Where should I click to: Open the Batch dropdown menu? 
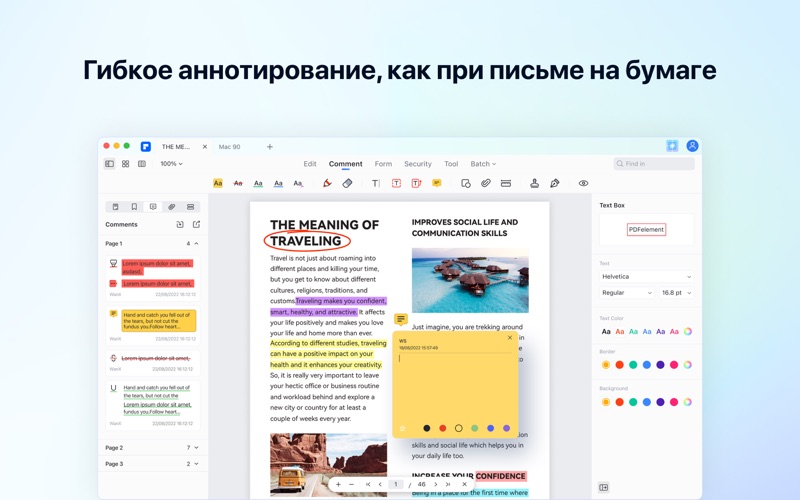[483, 164]
